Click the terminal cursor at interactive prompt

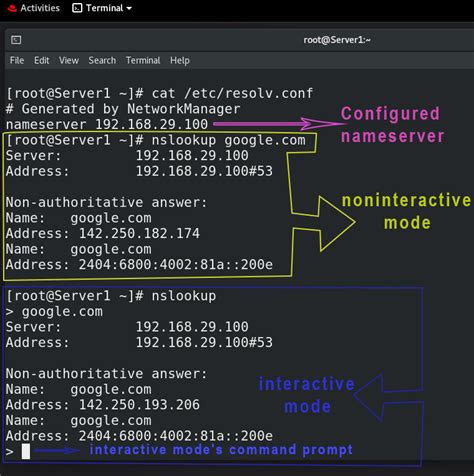[26, 452]
